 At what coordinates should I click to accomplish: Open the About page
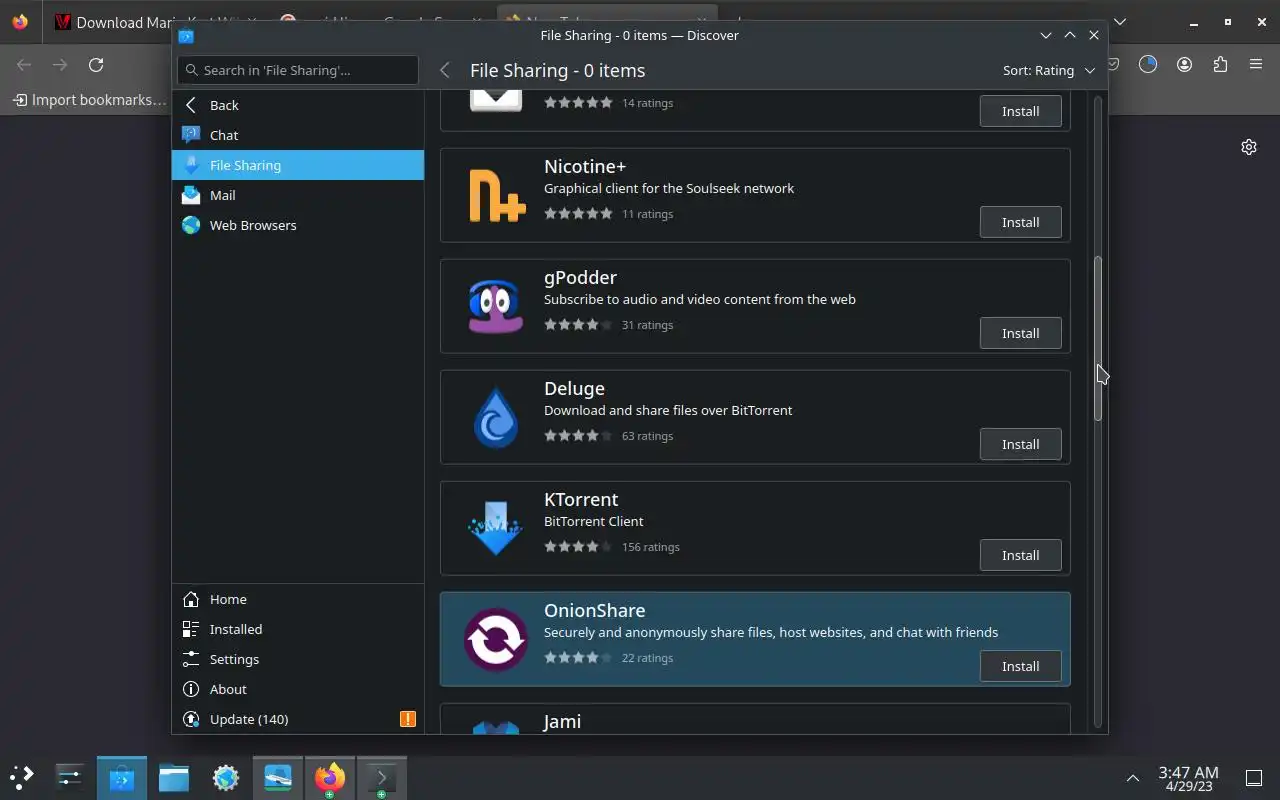[x=298, y=689]
